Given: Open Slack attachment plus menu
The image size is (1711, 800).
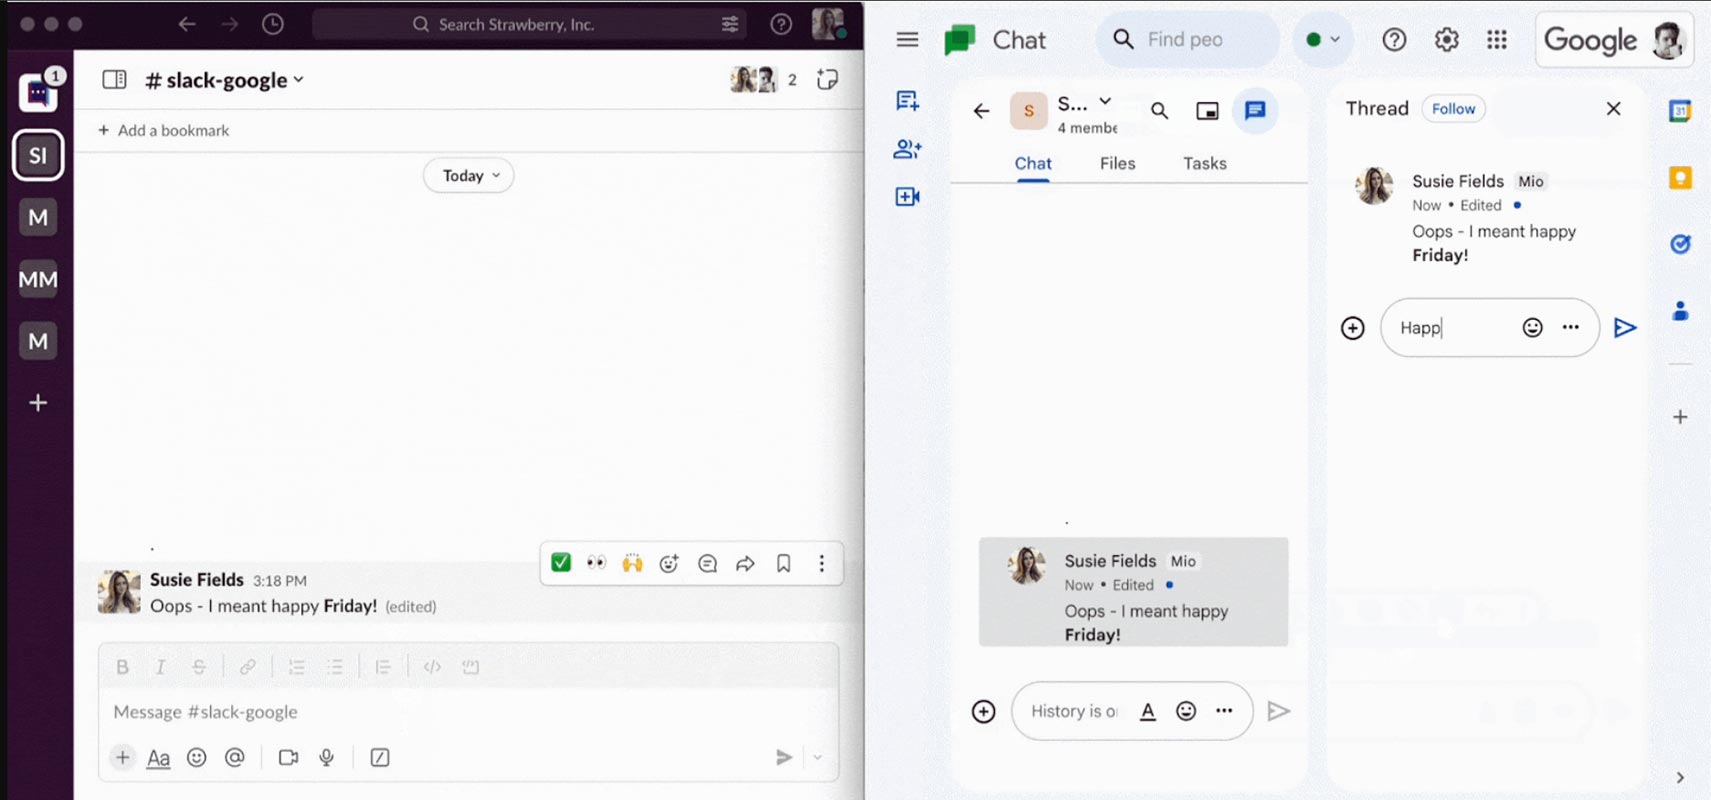Looking at the screenshot, I should 122,757.
